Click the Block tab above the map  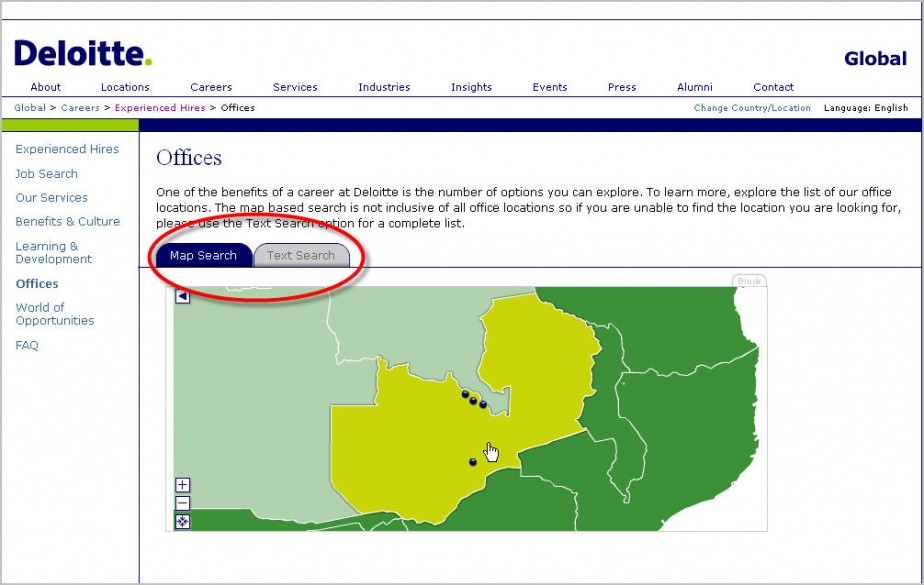[x=749, y=281]
